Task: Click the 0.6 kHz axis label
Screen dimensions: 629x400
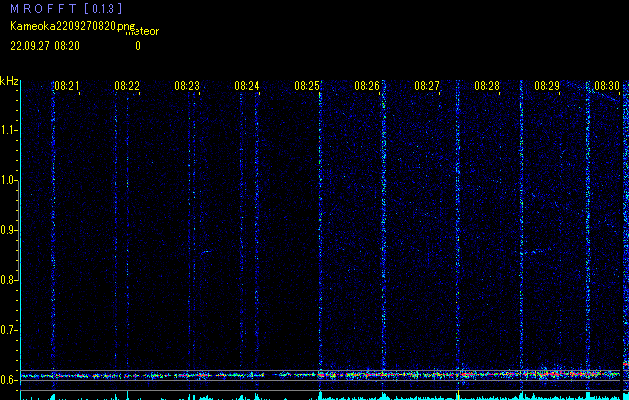Action: 8,380
